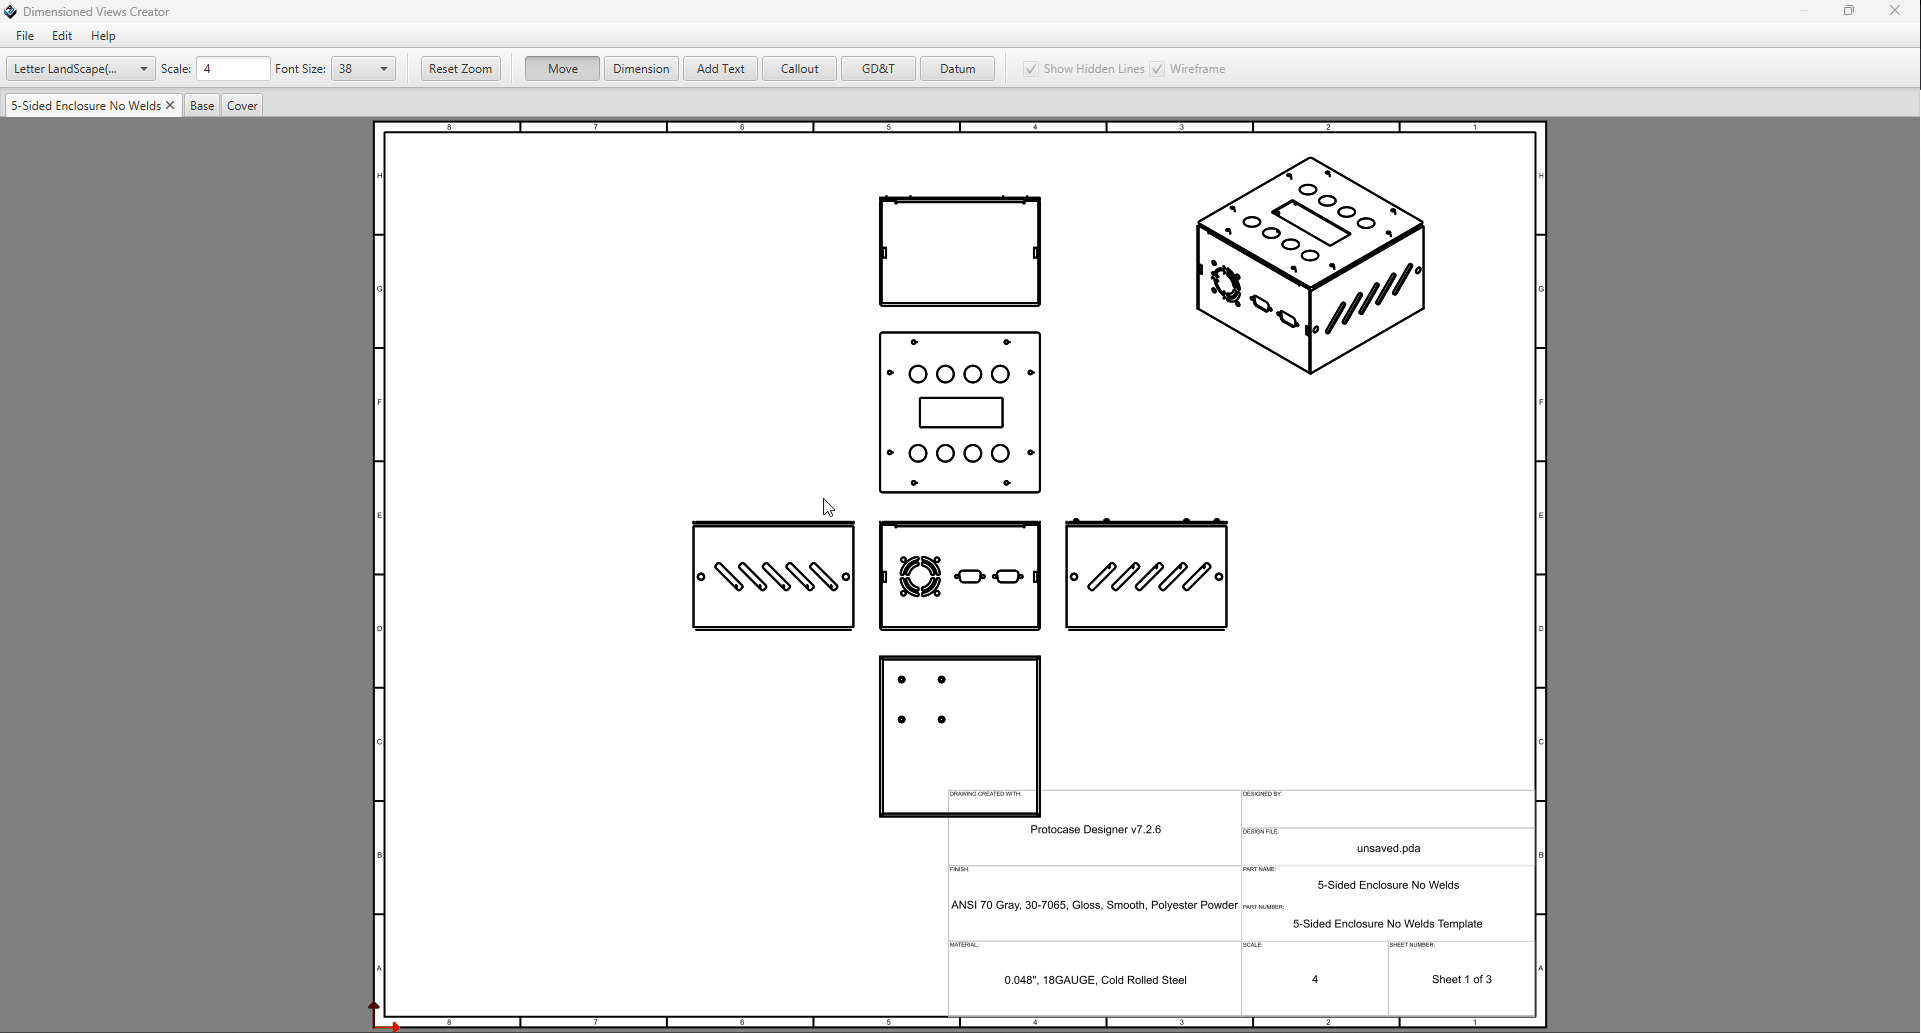Open the Letter Landscape paper size dropdown
Viewport: 1921px width, 1033px height.
tap(81, 69)
